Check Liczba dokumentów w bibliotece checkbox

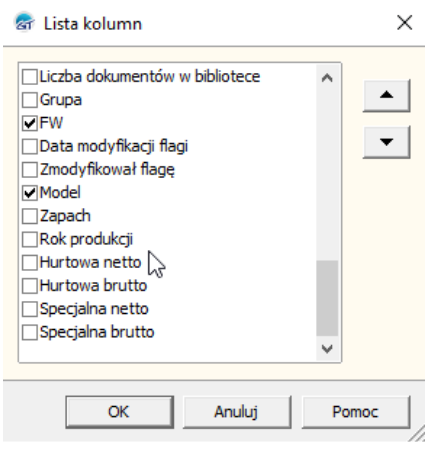click(x=30, y=77)
